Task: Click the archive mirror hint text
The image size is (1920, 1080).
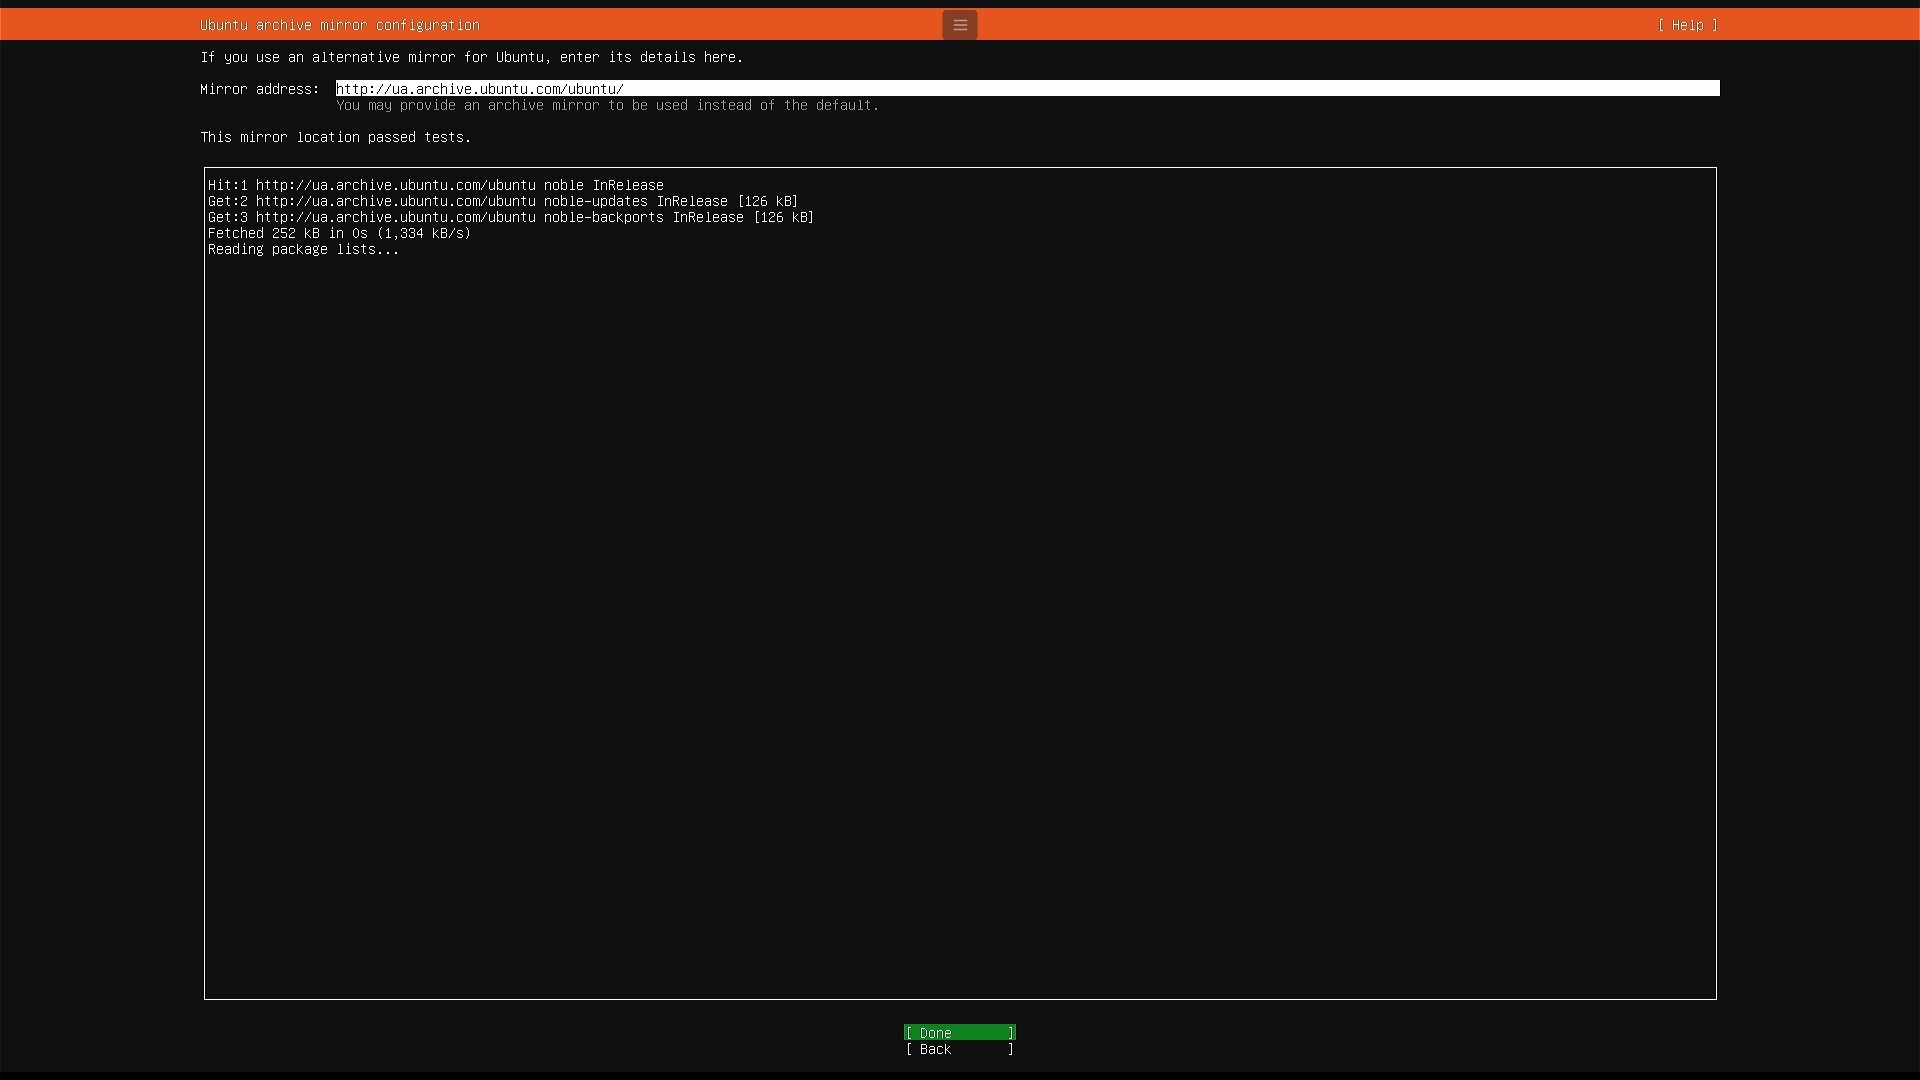Action: coord(607,105)
